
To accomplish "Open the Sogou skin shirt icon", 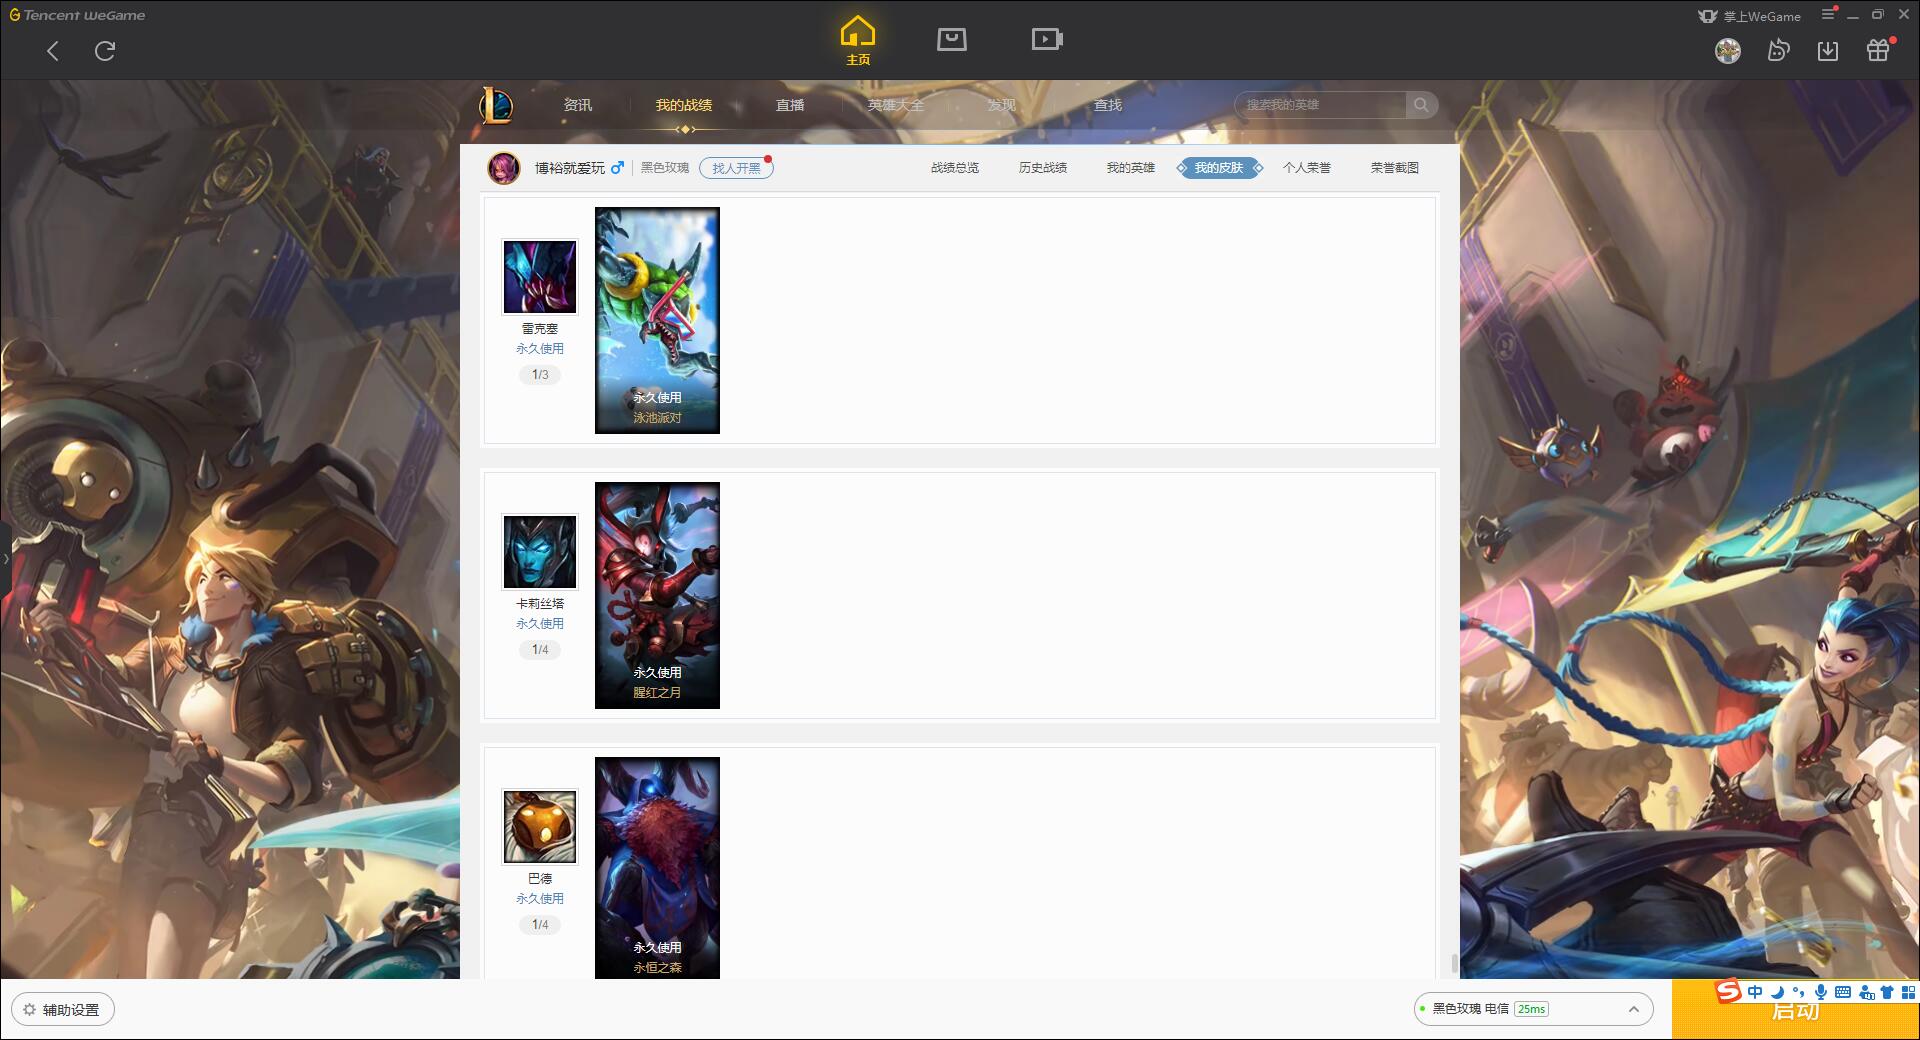I will pos(1887,992).
